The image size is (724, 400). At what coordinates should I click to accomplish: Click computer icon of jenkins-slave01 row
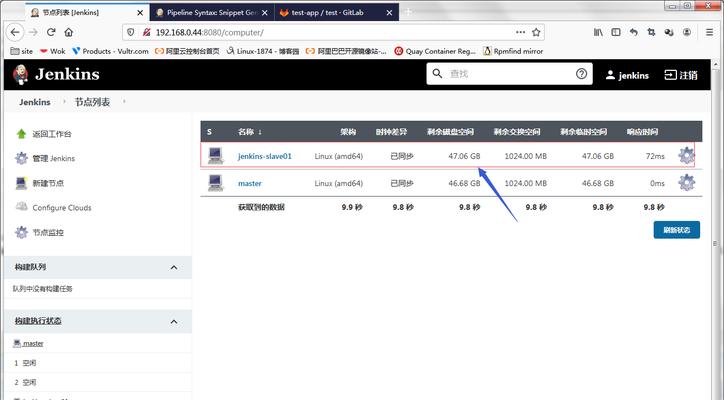216,156
